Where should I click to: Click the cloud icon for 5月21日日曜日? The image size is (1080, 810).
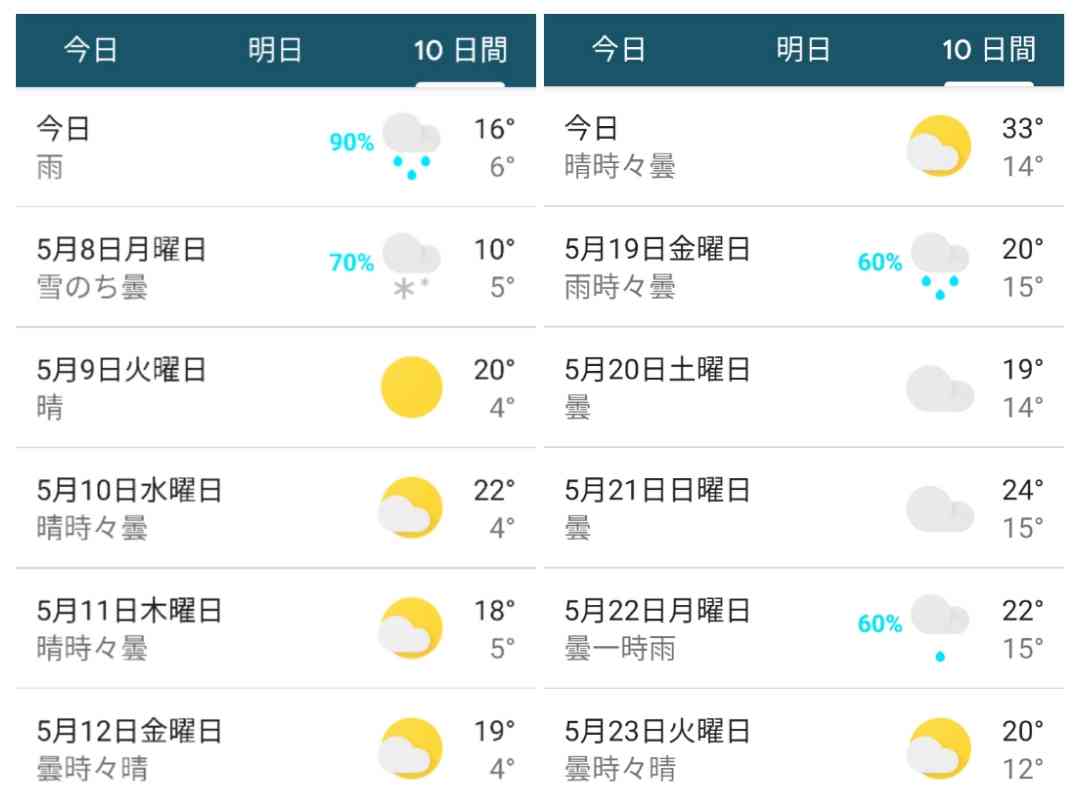(939, 510)
